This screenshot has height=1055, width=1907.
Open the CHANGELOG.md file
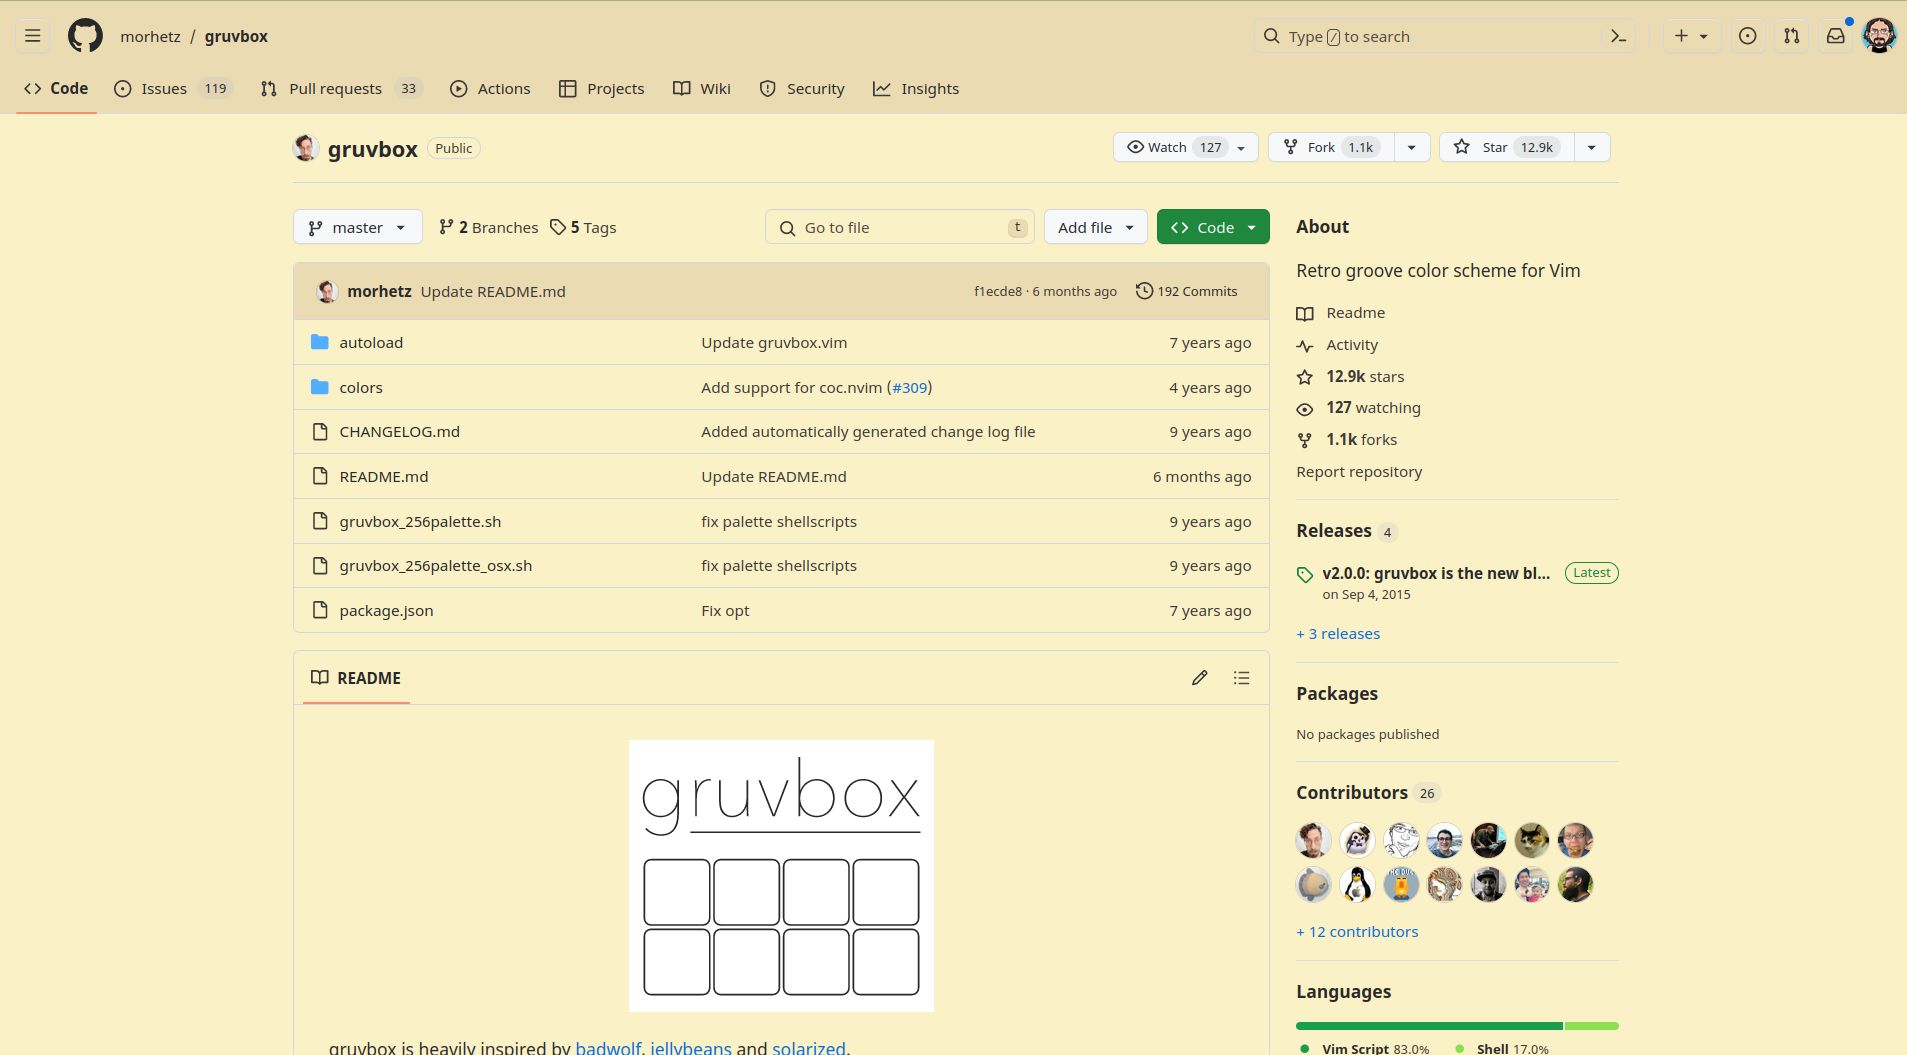click(399, 431)
